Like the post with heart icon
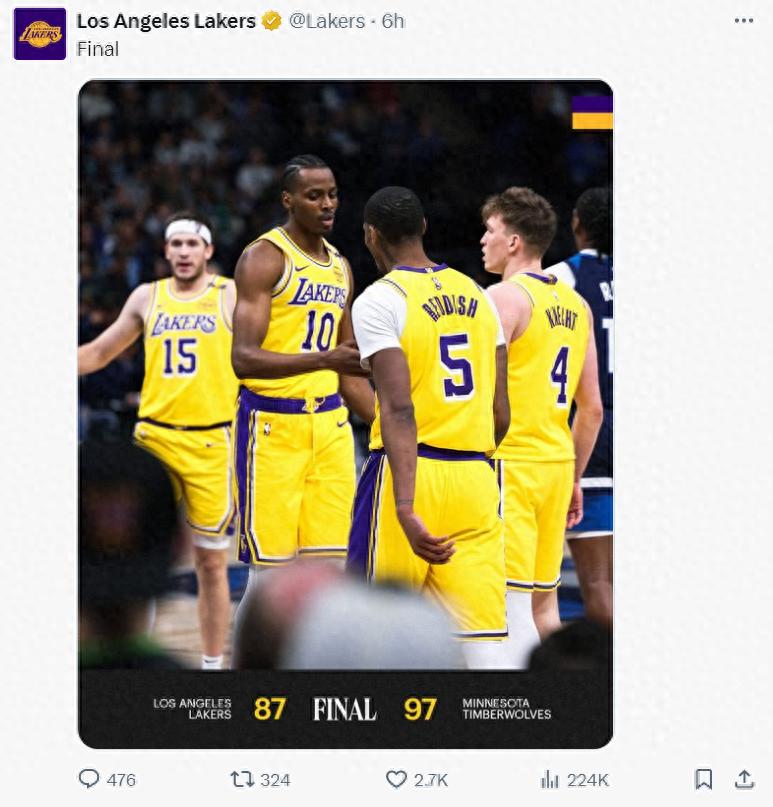 (397, 779)
